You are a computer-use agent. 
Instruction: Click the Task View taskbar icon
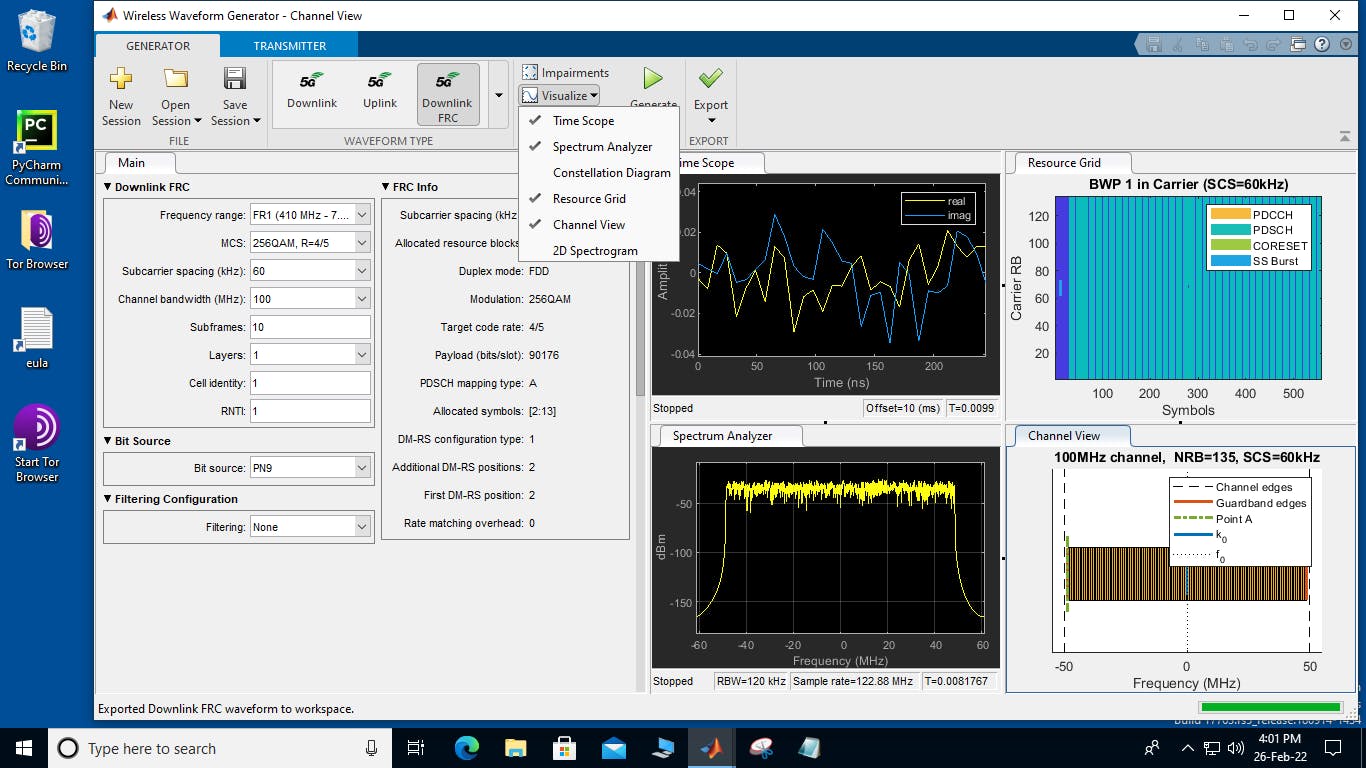point(417,748)
